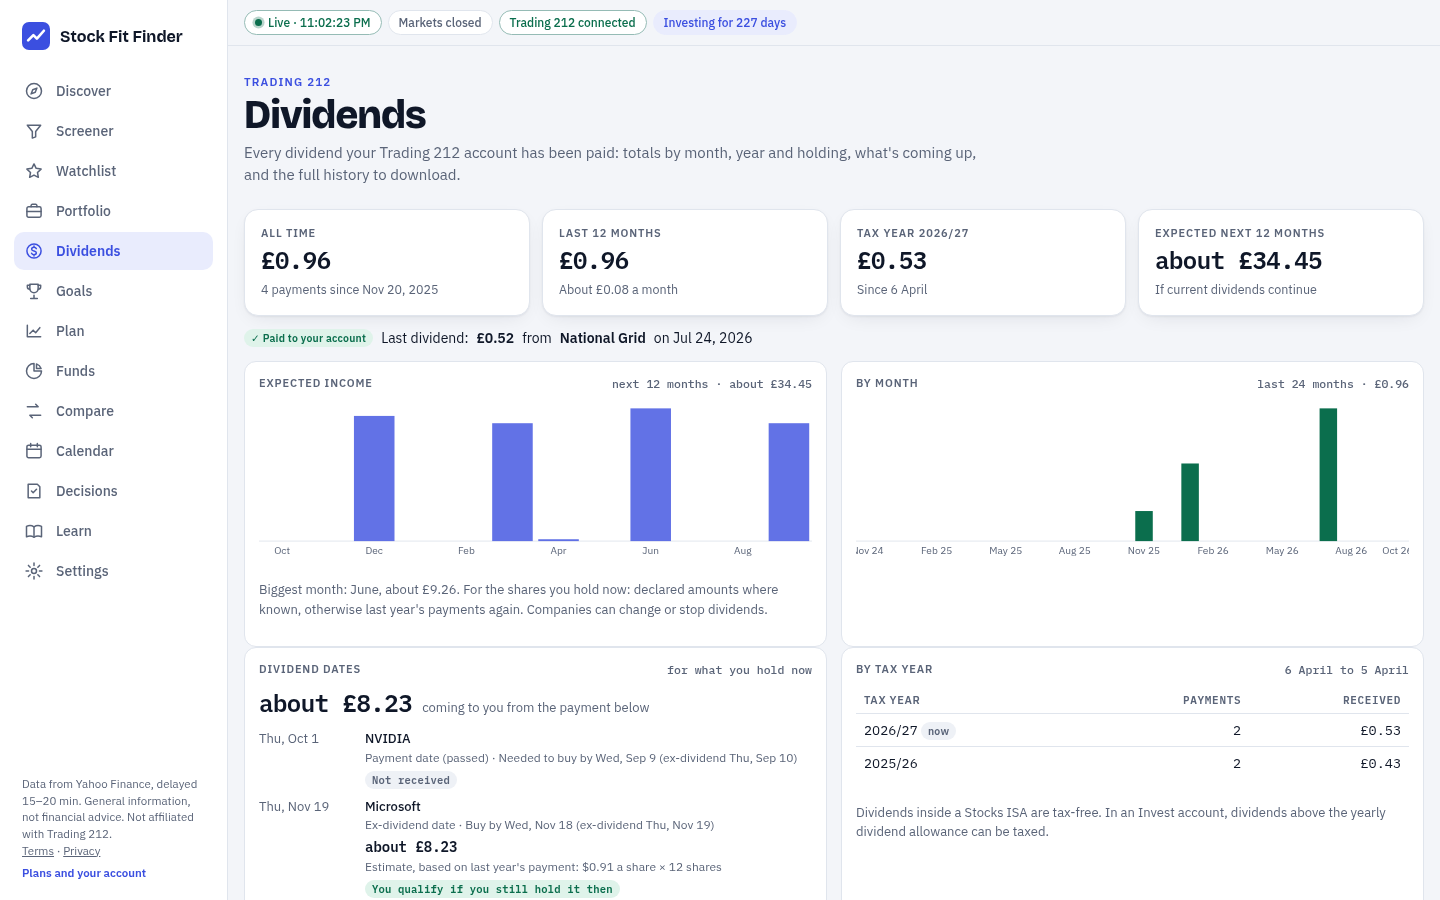Click the Compare arrows icon
The height and width of the screenshot is (900, 1440).
34,411
